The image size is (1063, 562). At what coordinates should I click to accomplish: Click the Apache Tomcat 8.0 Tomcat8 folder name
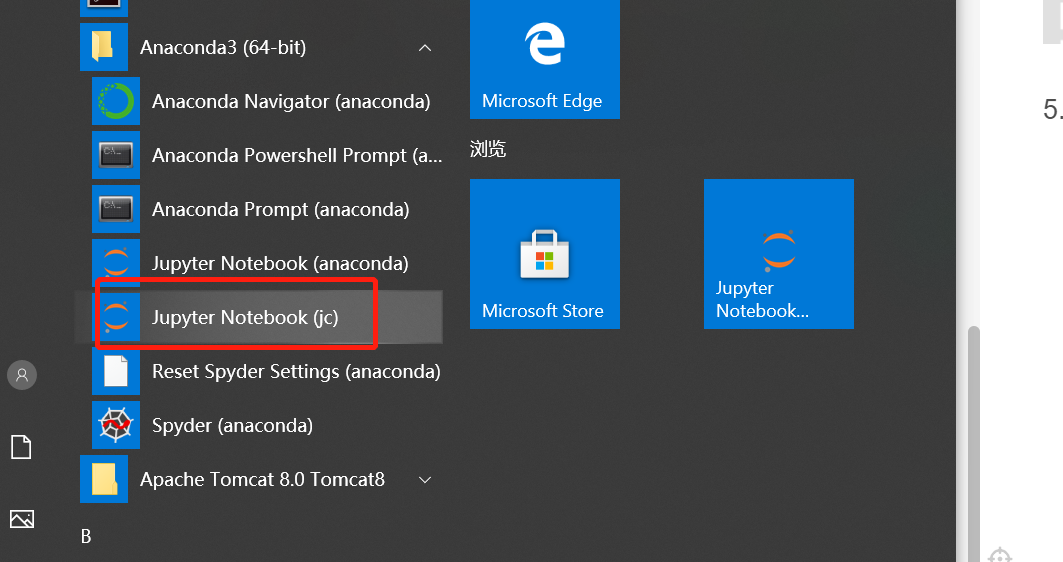point(262,479)
